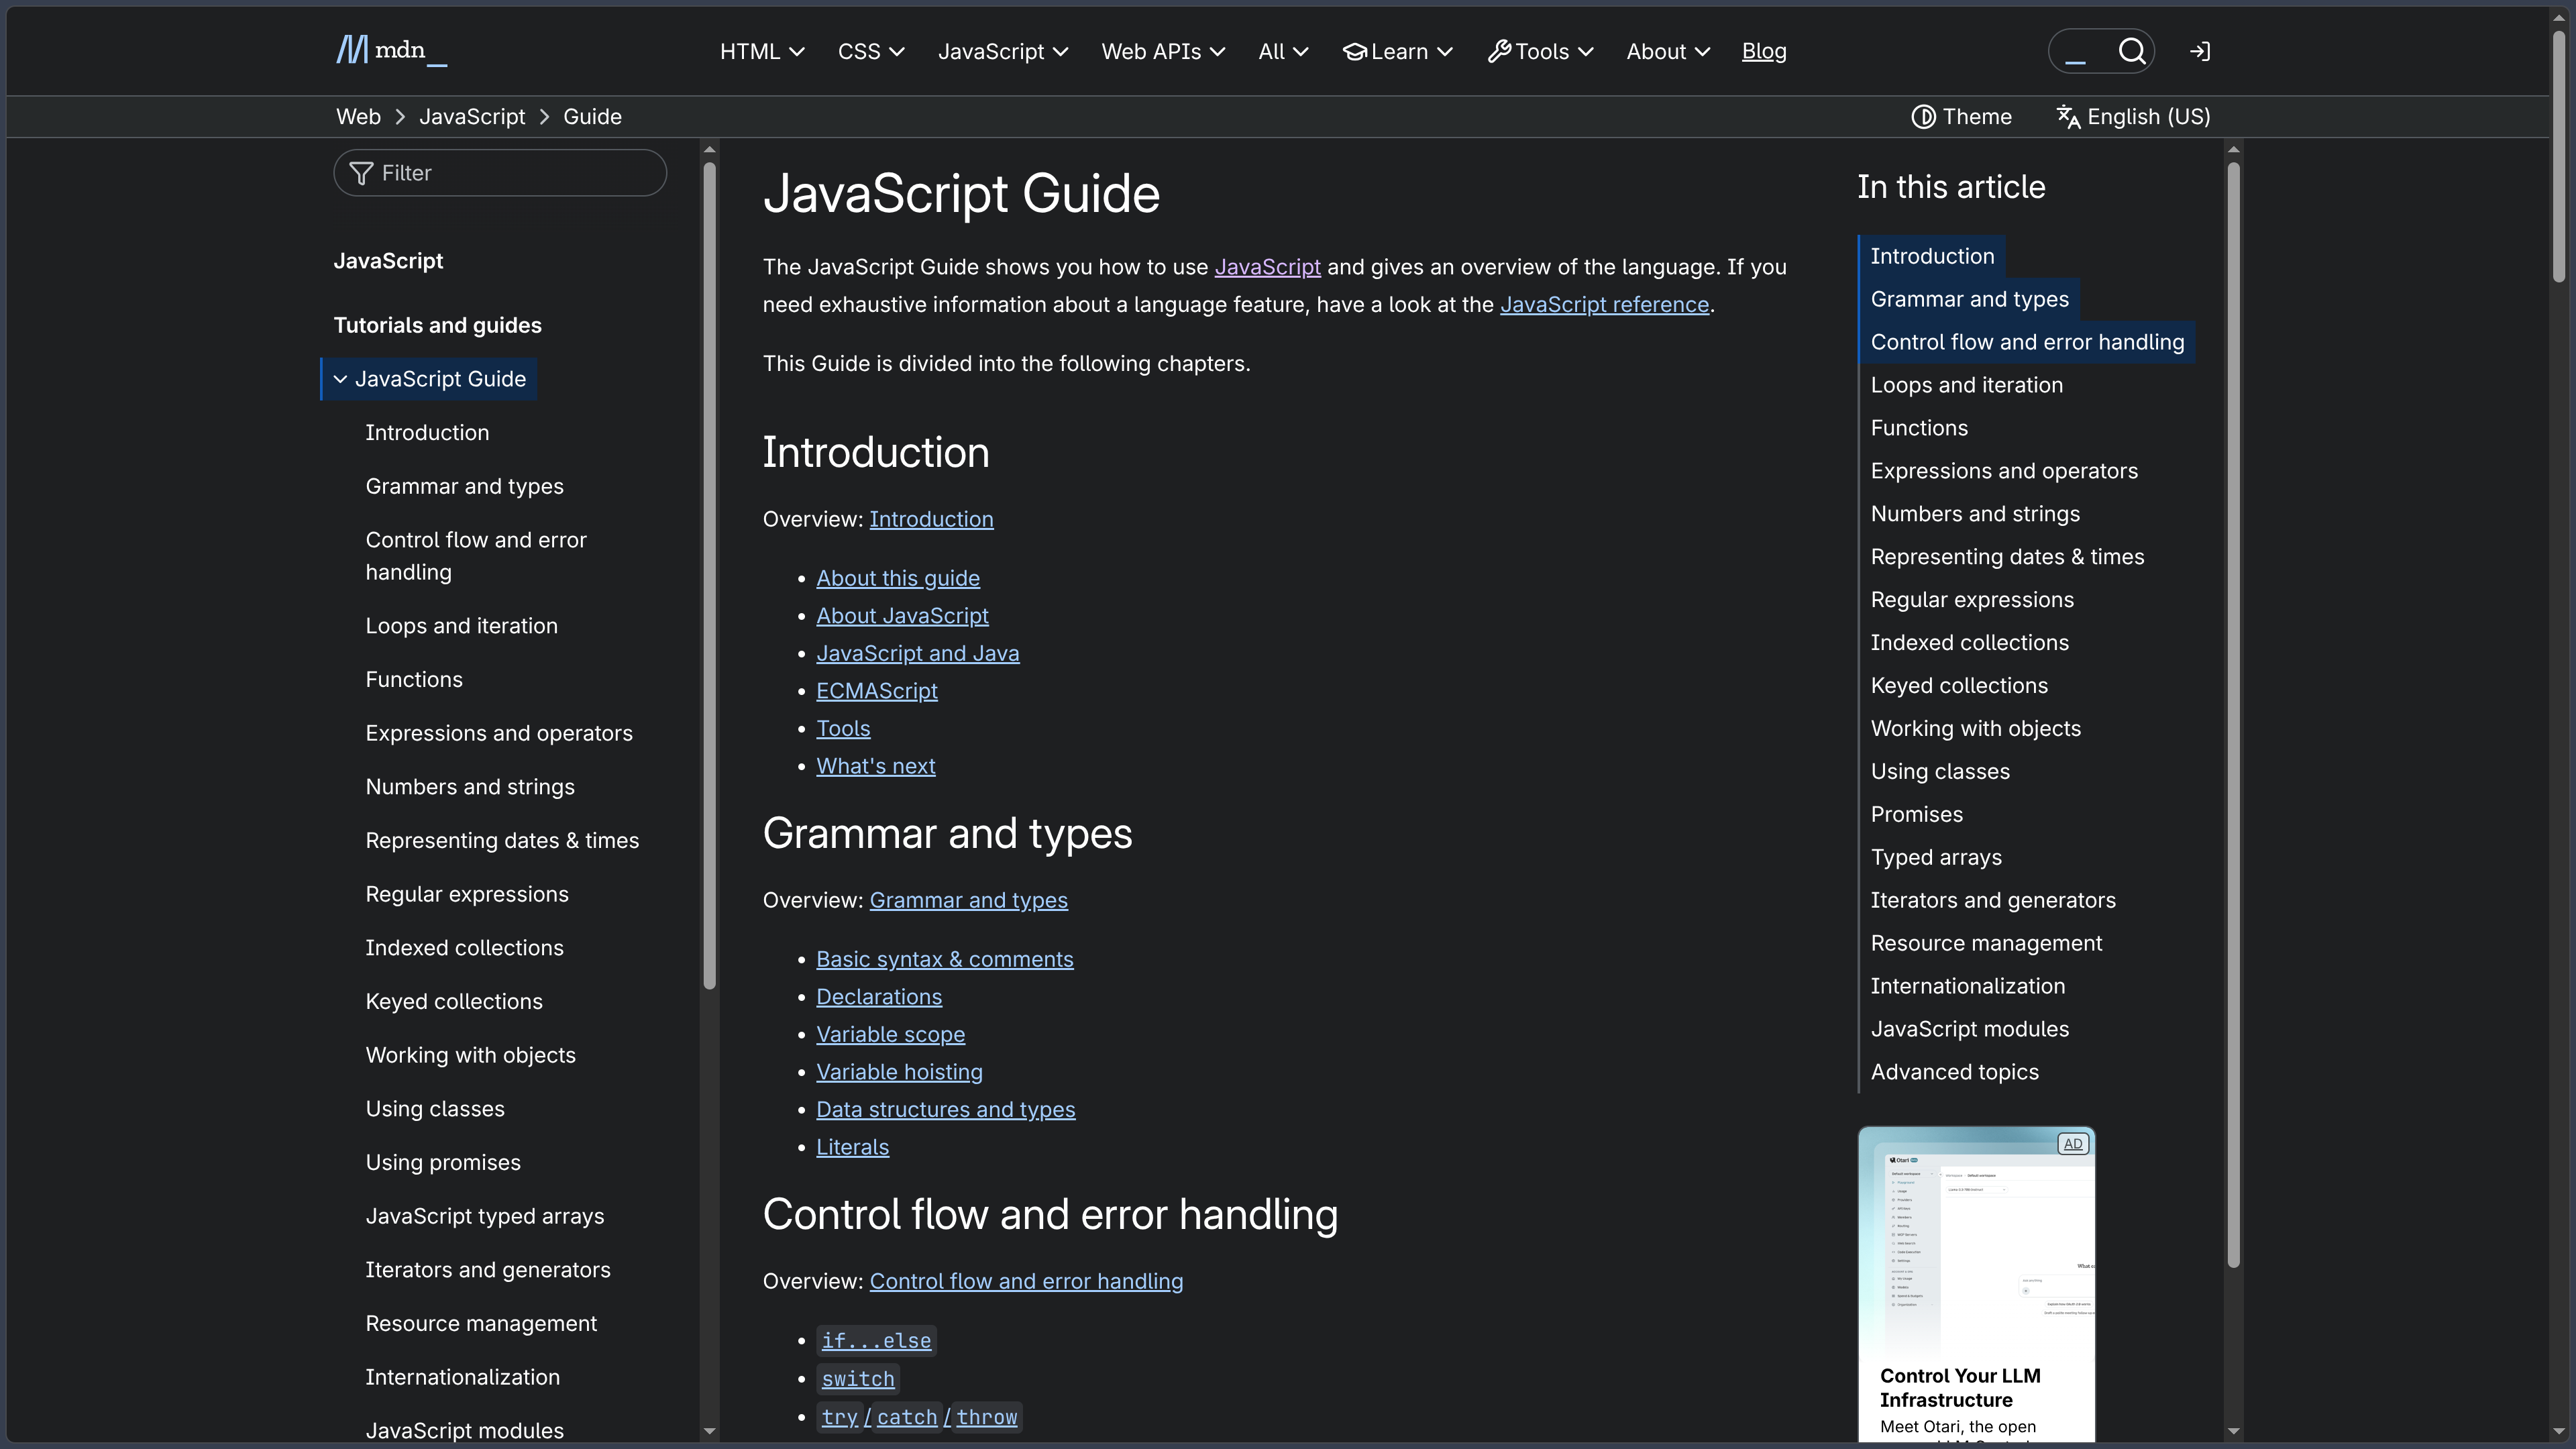The width and height of the screenshot is (2576, 1449).
Task: Open the Theme switcher
Action: point(1961,117)
